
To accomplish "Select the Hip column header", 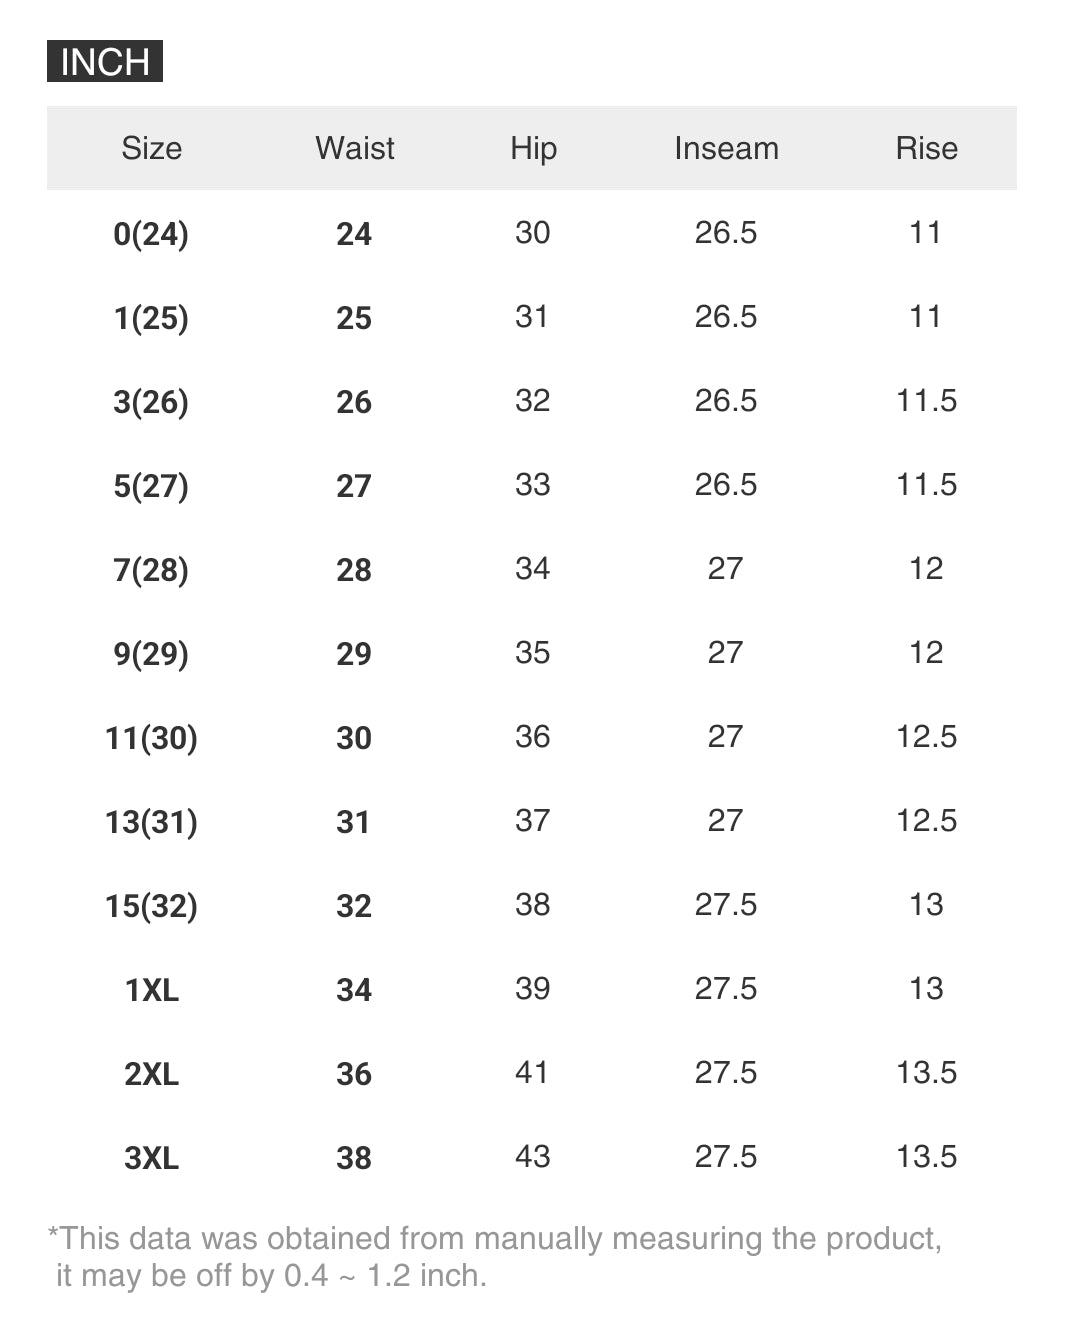I will pos(533,148).
